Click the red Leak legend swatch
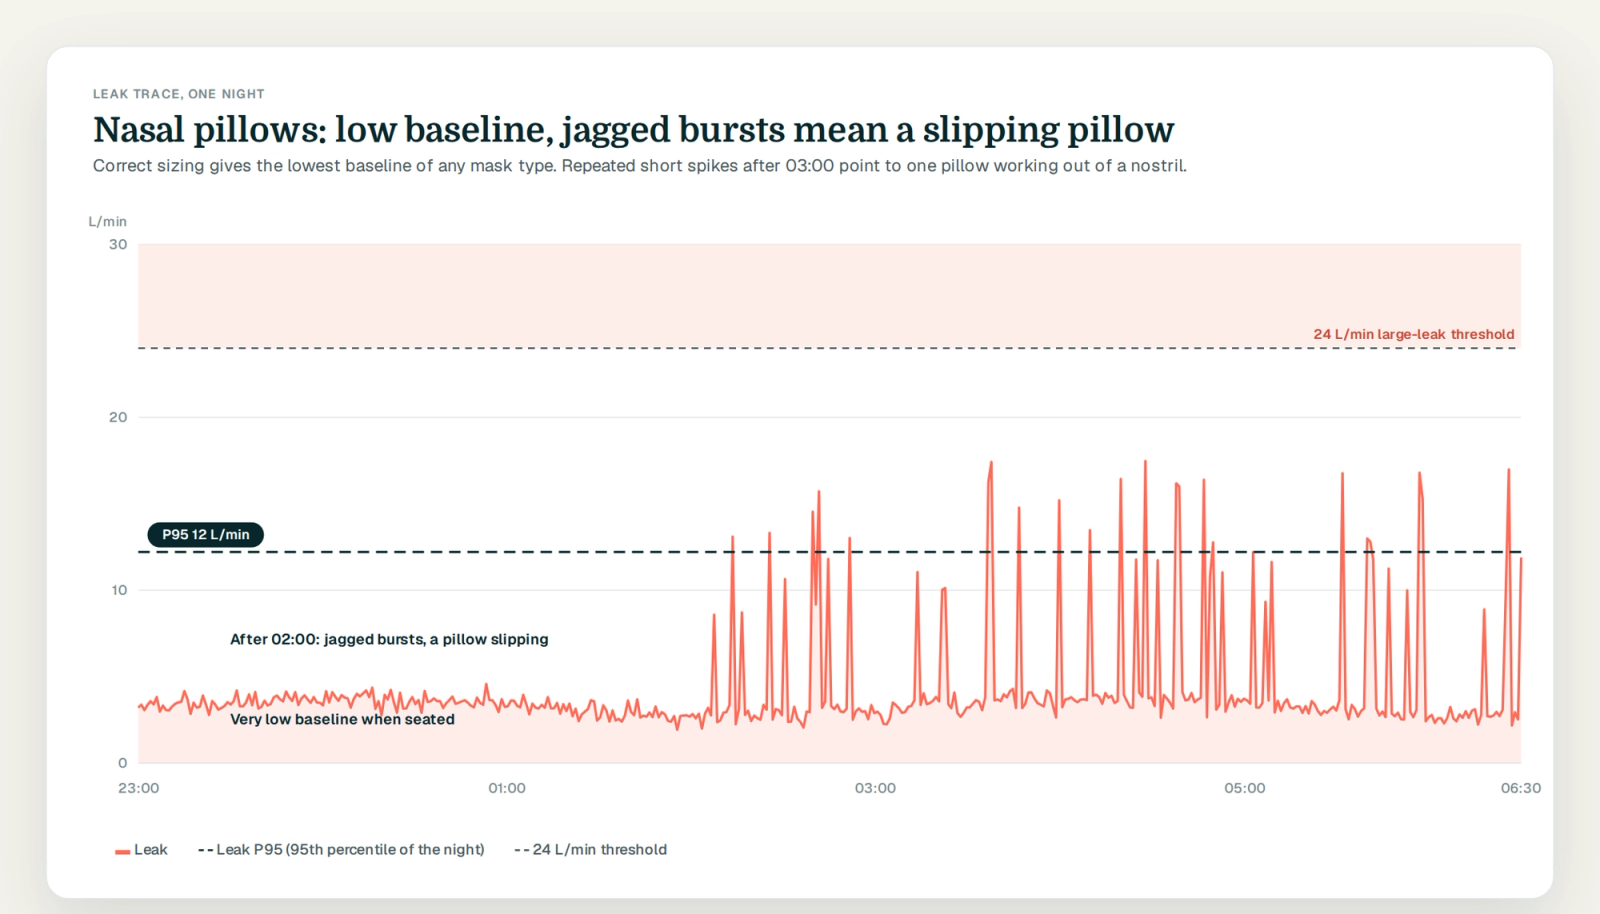This screenshot has width=1600, height=914. coord(122,851)
